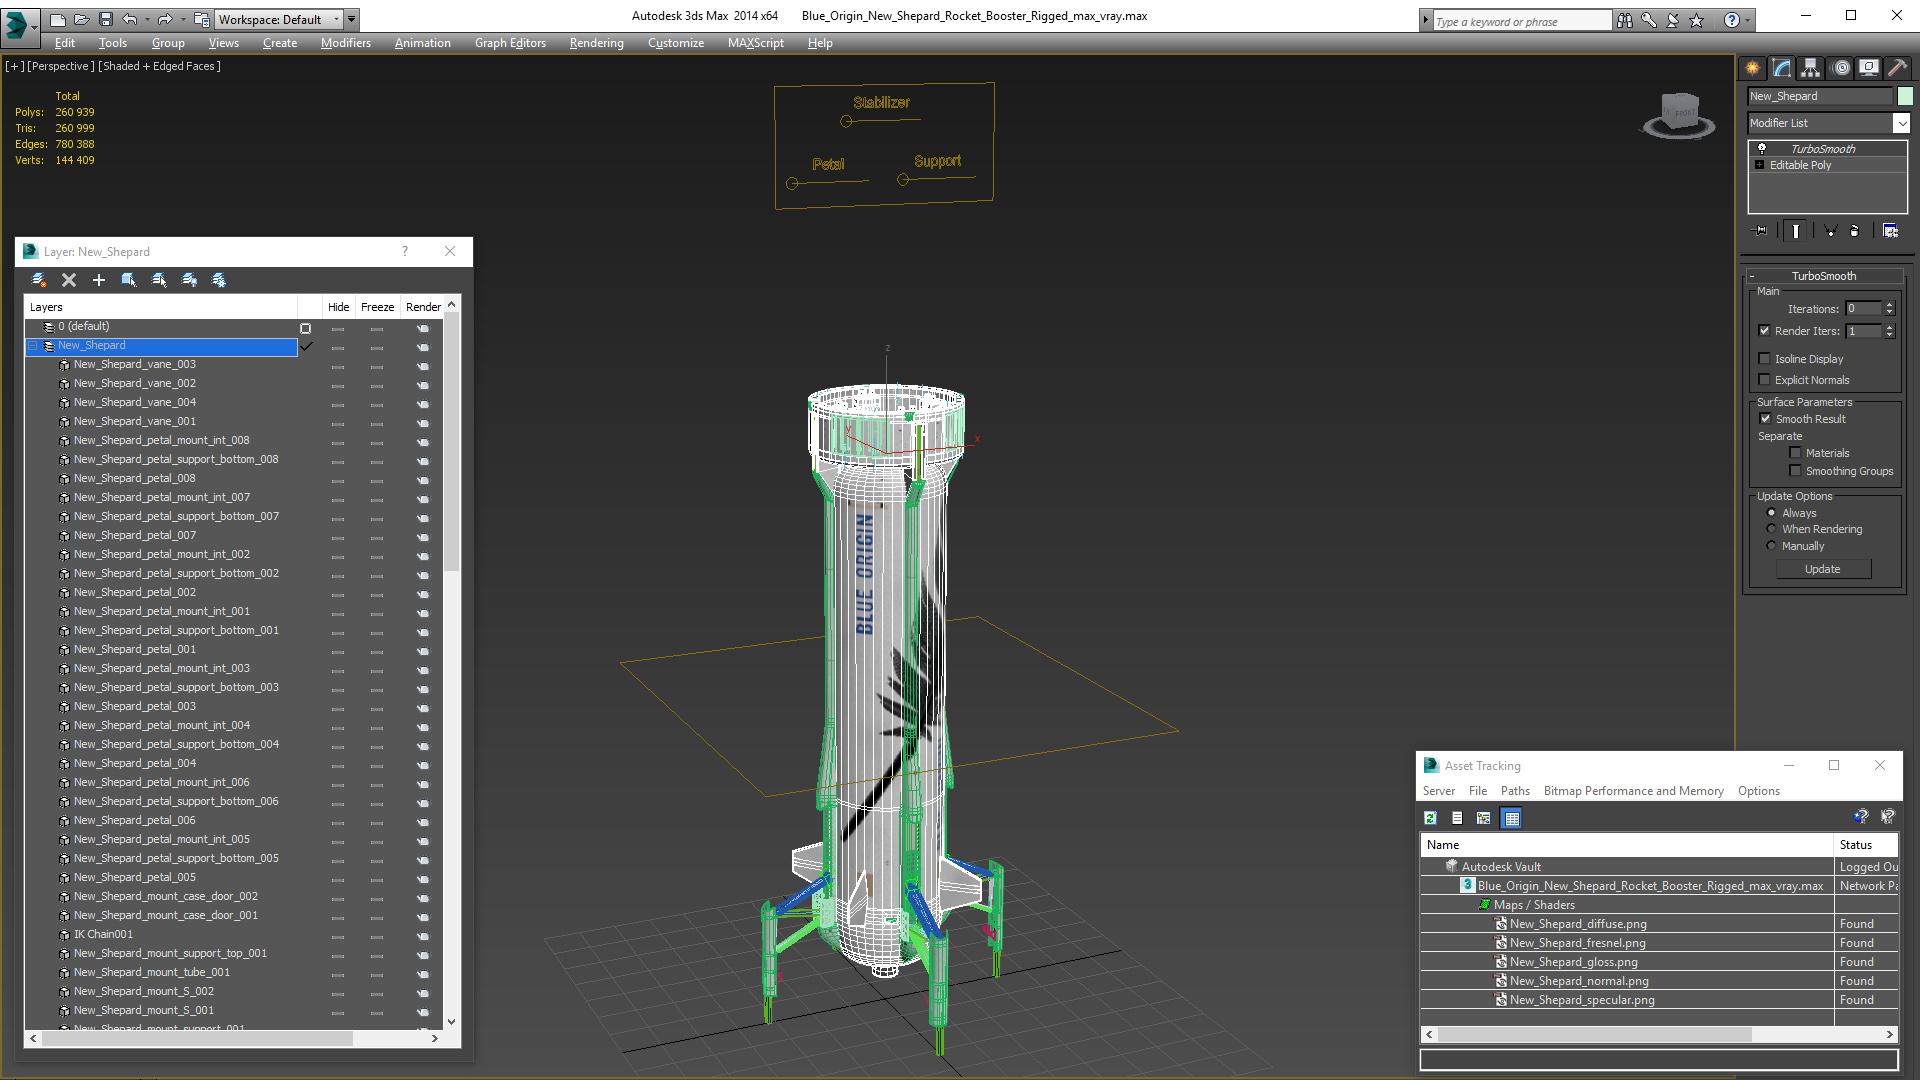The image size is (1920, 1080).
Task: Click the Freeze column header in the Layer dialog
Action: point(377,307)
